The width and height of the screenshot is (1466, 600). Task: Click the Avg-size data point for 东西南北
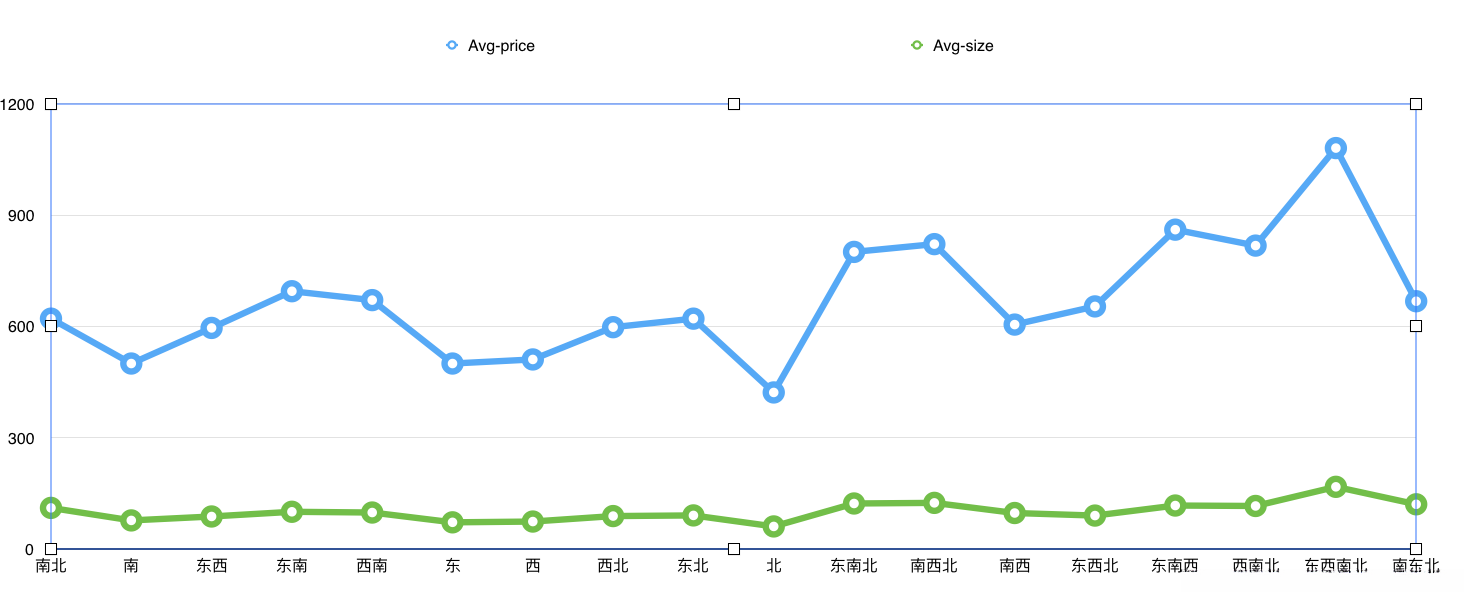pos(1336,487)
